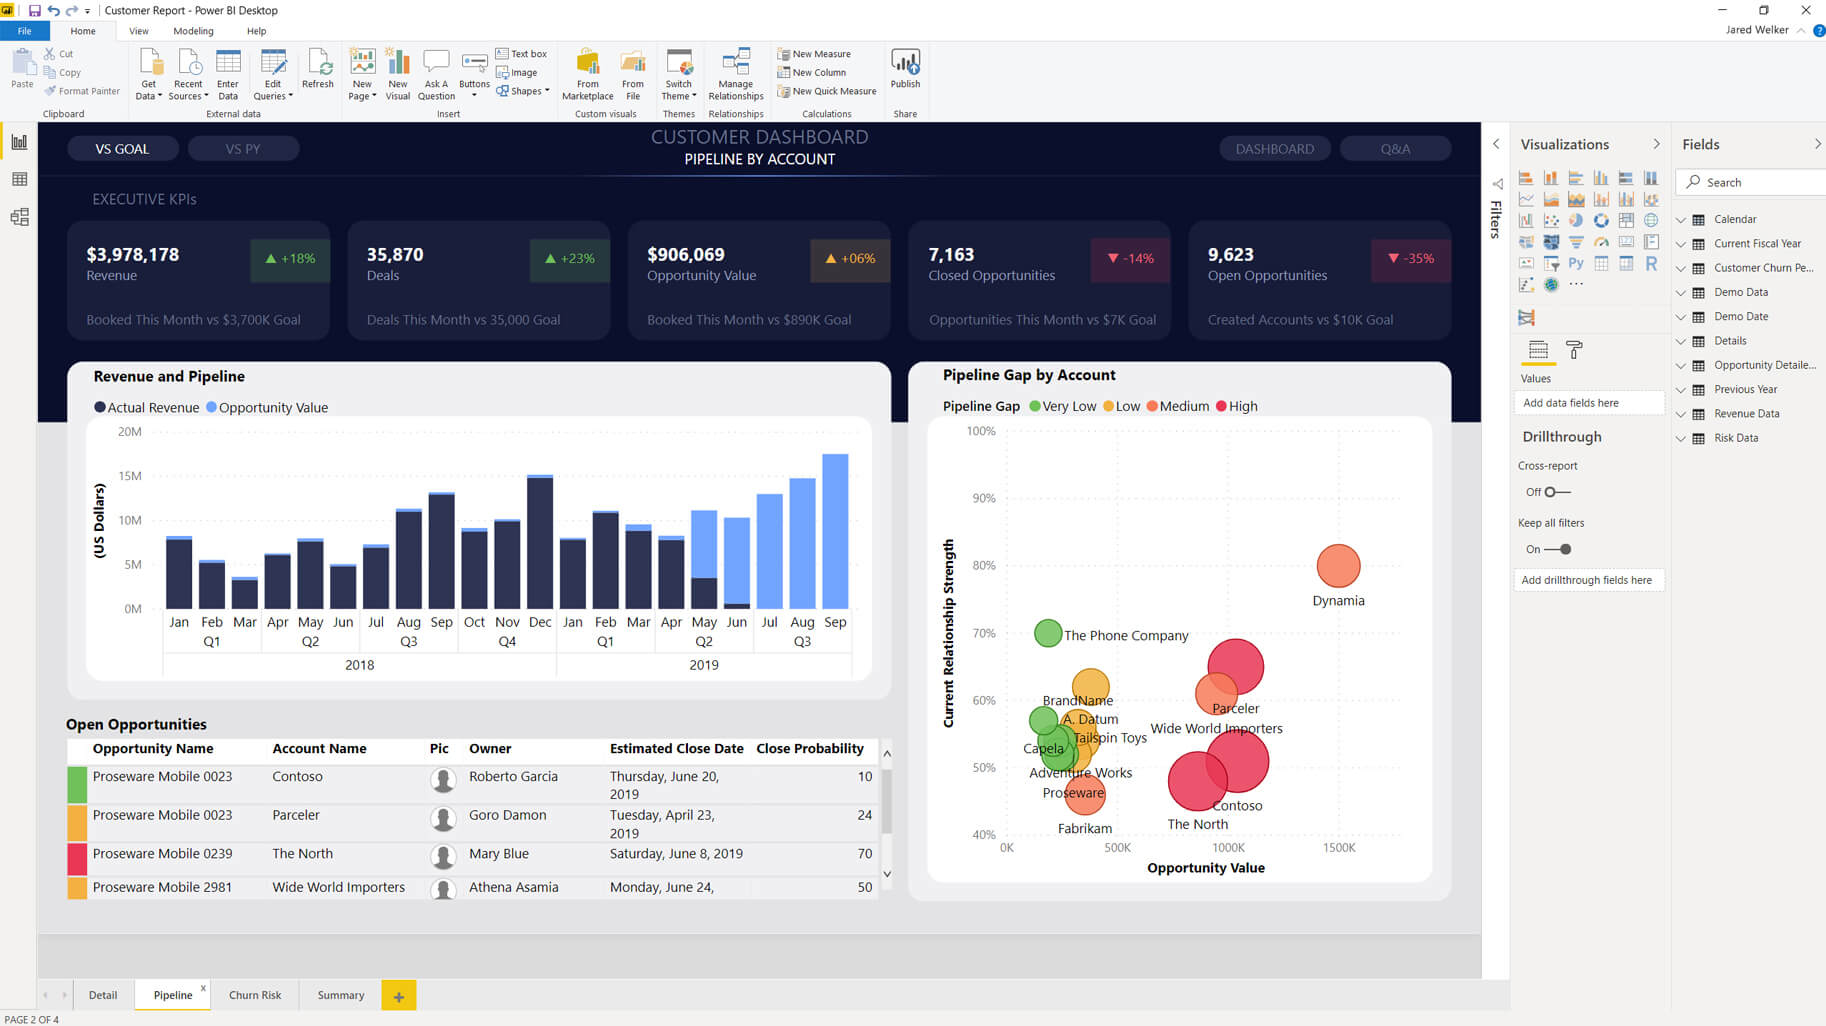Insert a Text box
Viewport: 1826px width, 1026px height.
(521, 54)
